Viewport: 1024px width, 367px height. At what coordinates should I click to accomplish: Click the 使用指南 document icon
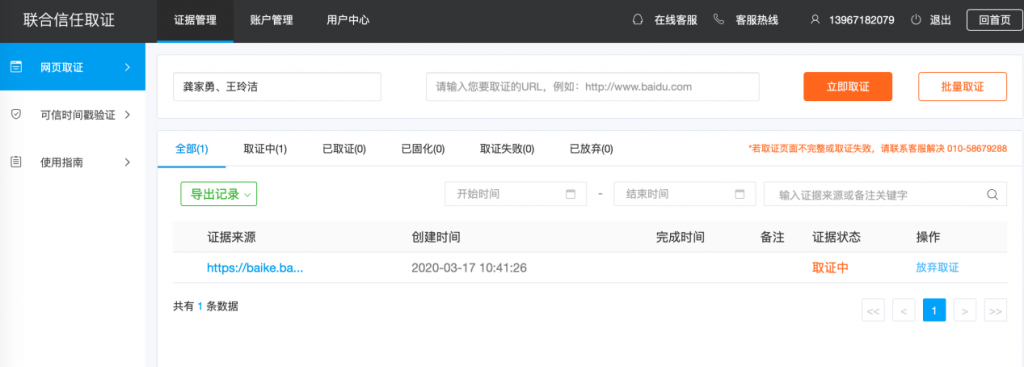(16, 161)
